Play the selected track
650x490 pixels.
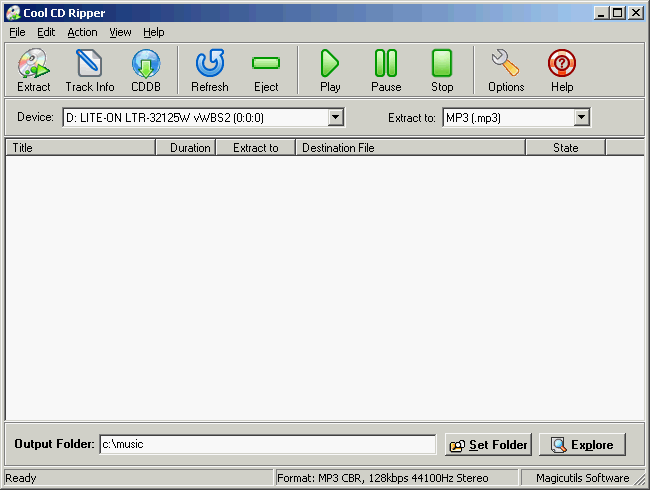click(x=330, y=70)
